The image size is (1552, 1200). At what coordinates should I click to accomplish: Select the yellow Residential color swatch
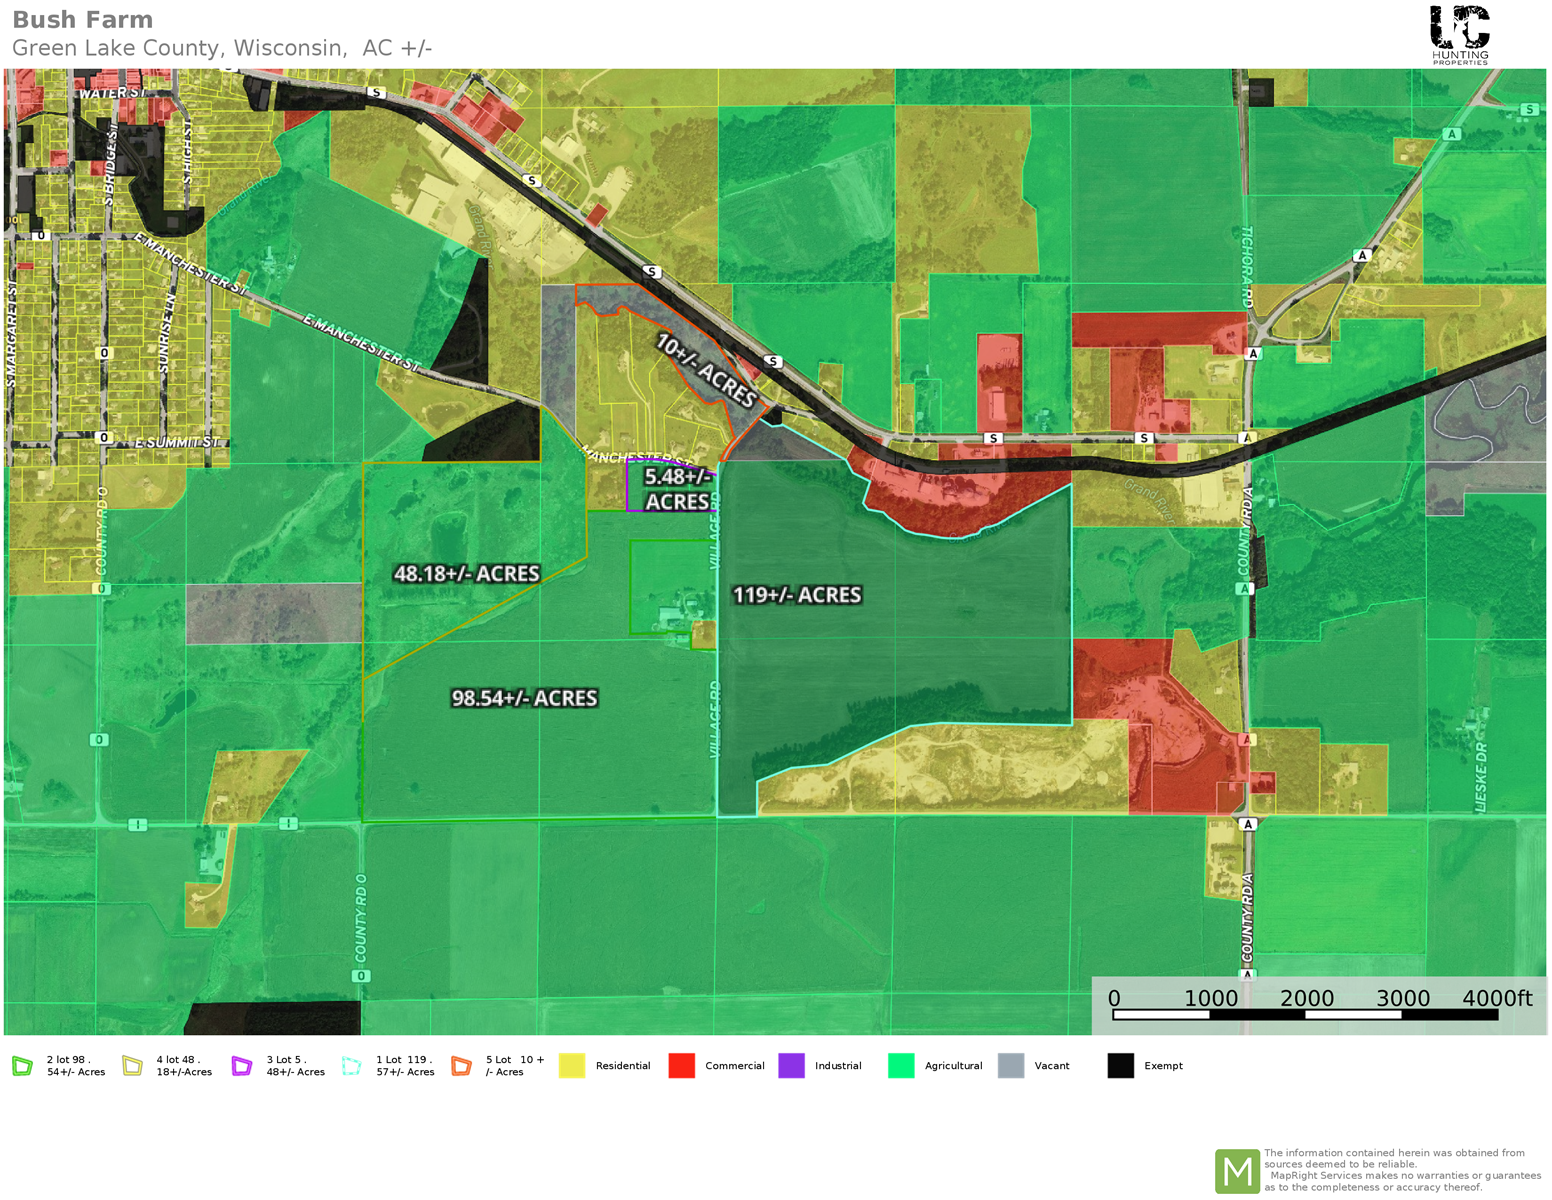point(572,1066)
